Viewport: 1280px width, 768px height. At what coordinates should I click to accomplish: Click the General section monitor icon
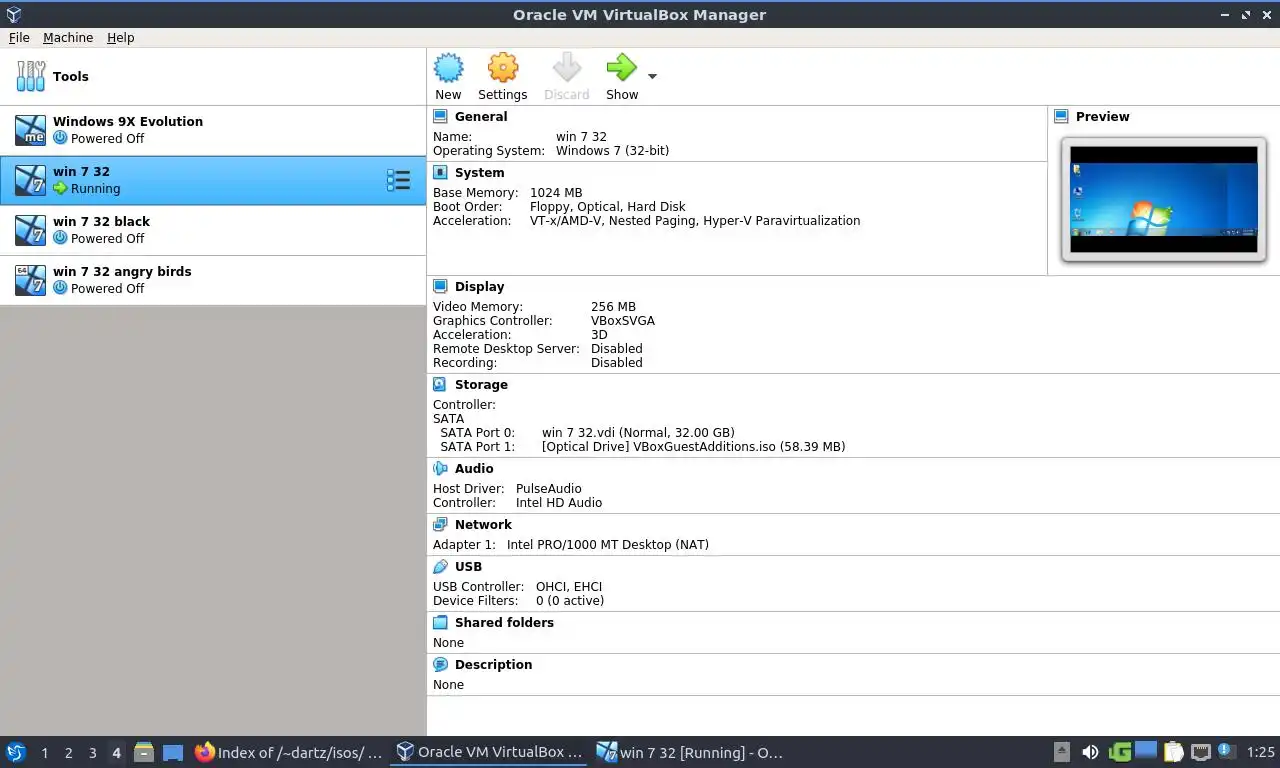[x=440, y=116]
